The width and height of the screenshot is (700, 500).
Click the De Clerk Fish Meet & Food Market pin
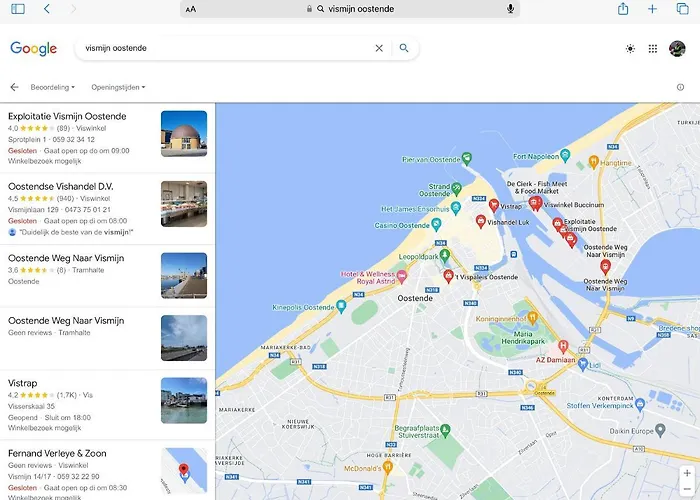click(534, 204)
